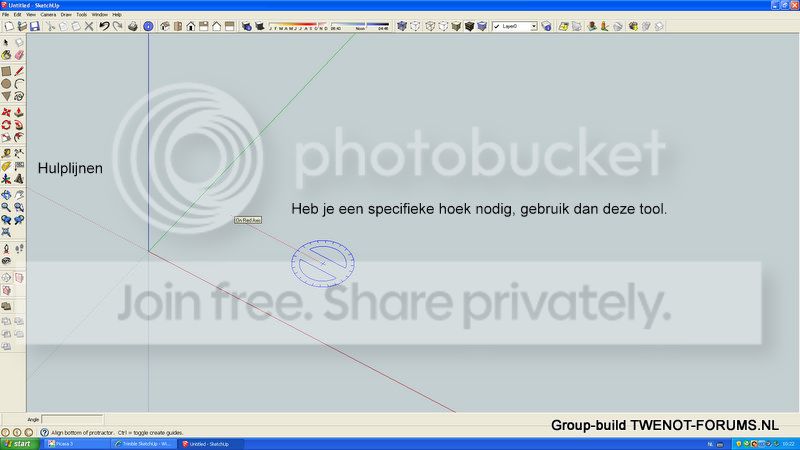Select the Tape Measure tool

[x=6, y=154]
